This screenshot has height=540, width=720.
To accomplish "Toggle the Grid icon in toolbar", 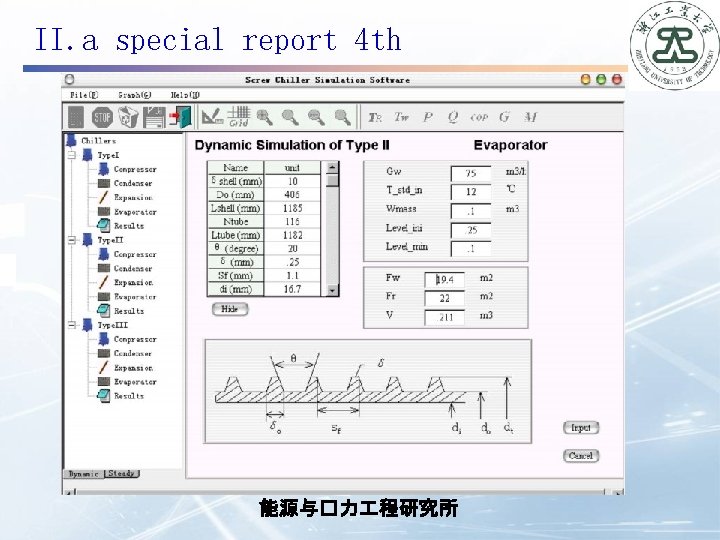I will pos(239,117).
